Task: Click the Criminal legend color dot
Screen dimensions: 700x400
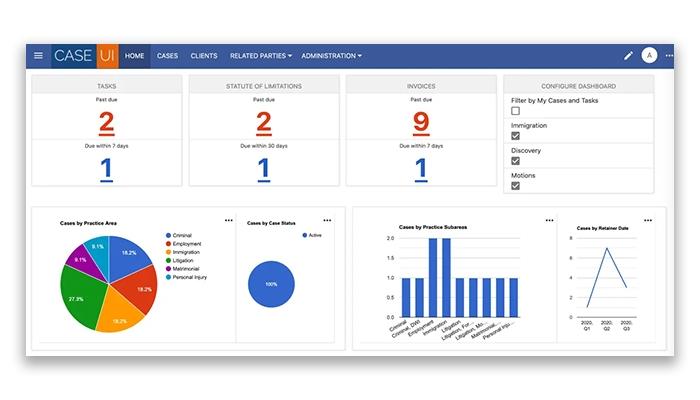Action: (x=168, y=235)
